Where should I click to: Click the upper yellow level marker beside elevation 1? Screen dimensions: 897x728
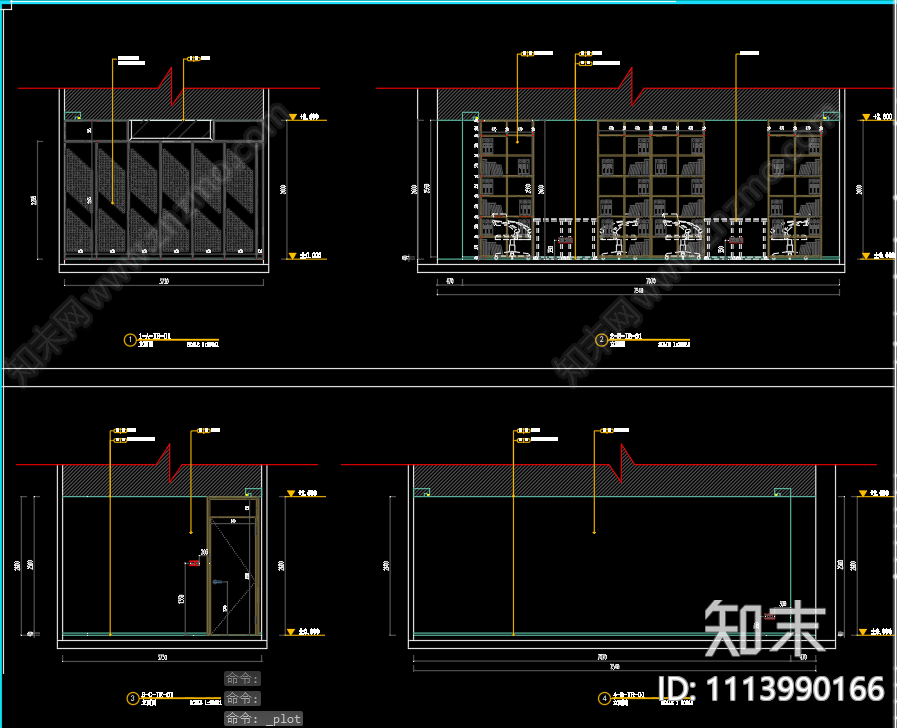click(293, 117)
